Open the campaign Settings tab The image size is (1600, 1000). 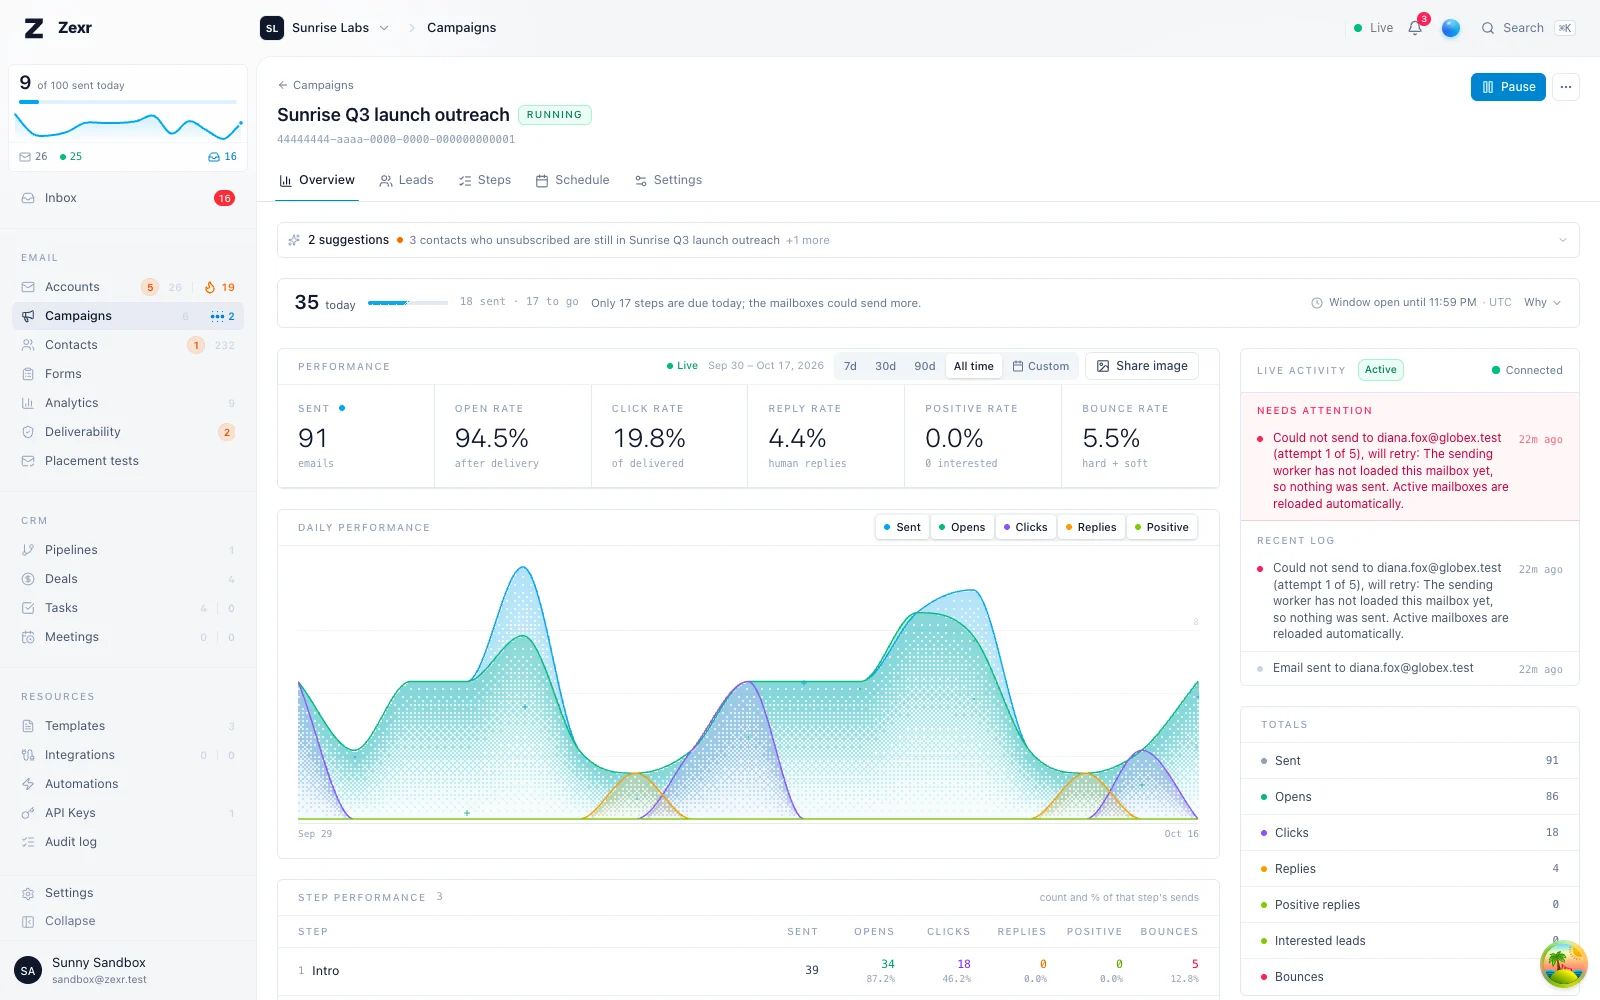tap(668, 180)
